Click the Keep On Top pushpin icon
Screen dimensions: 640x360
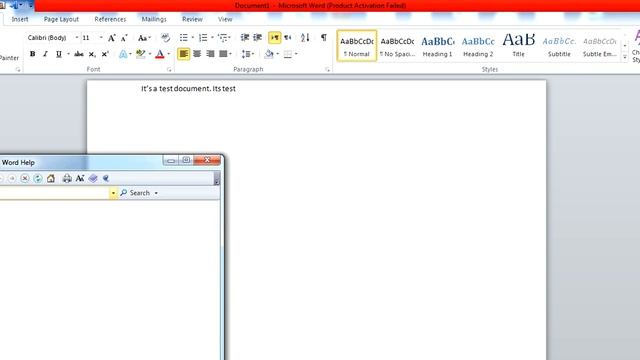tap(106, 178)
